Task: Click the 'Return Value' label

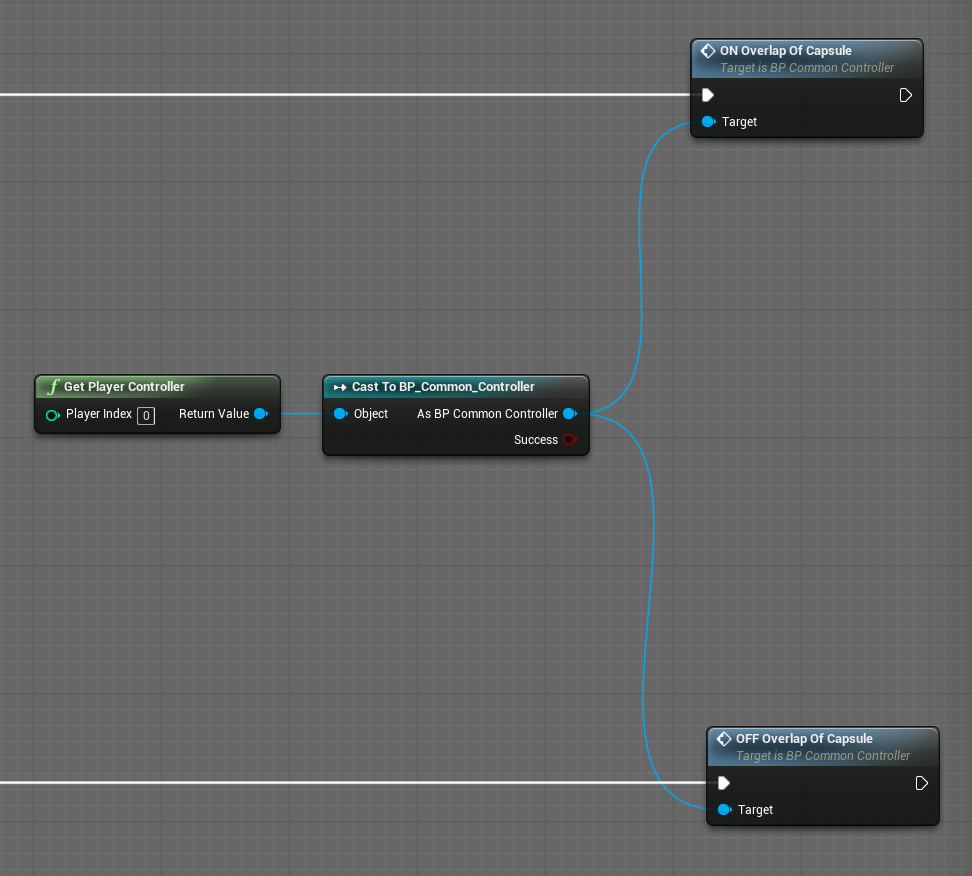Action: click(214, 414)
